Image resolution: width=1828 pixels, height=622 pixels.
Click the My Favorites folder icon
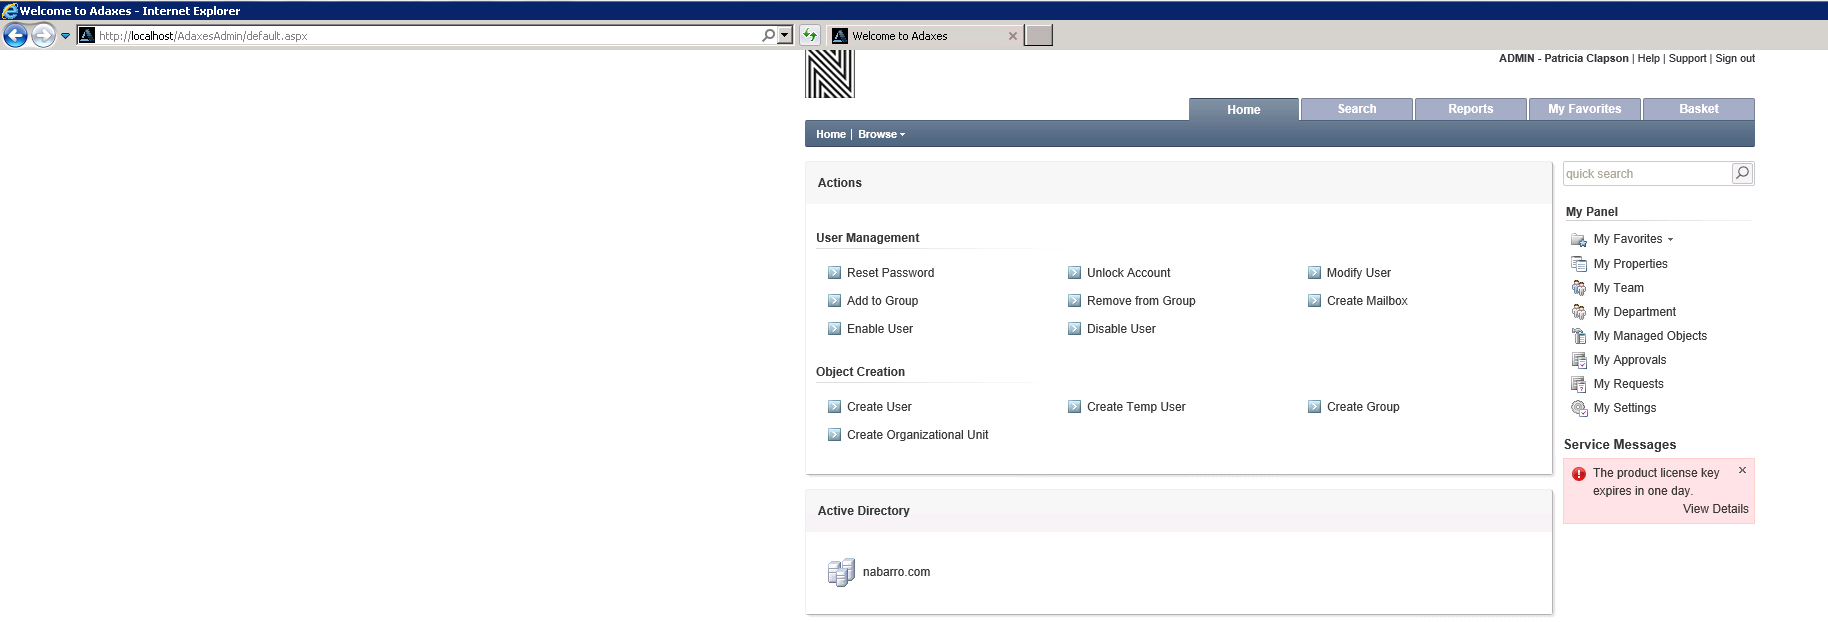[1579, 240]
